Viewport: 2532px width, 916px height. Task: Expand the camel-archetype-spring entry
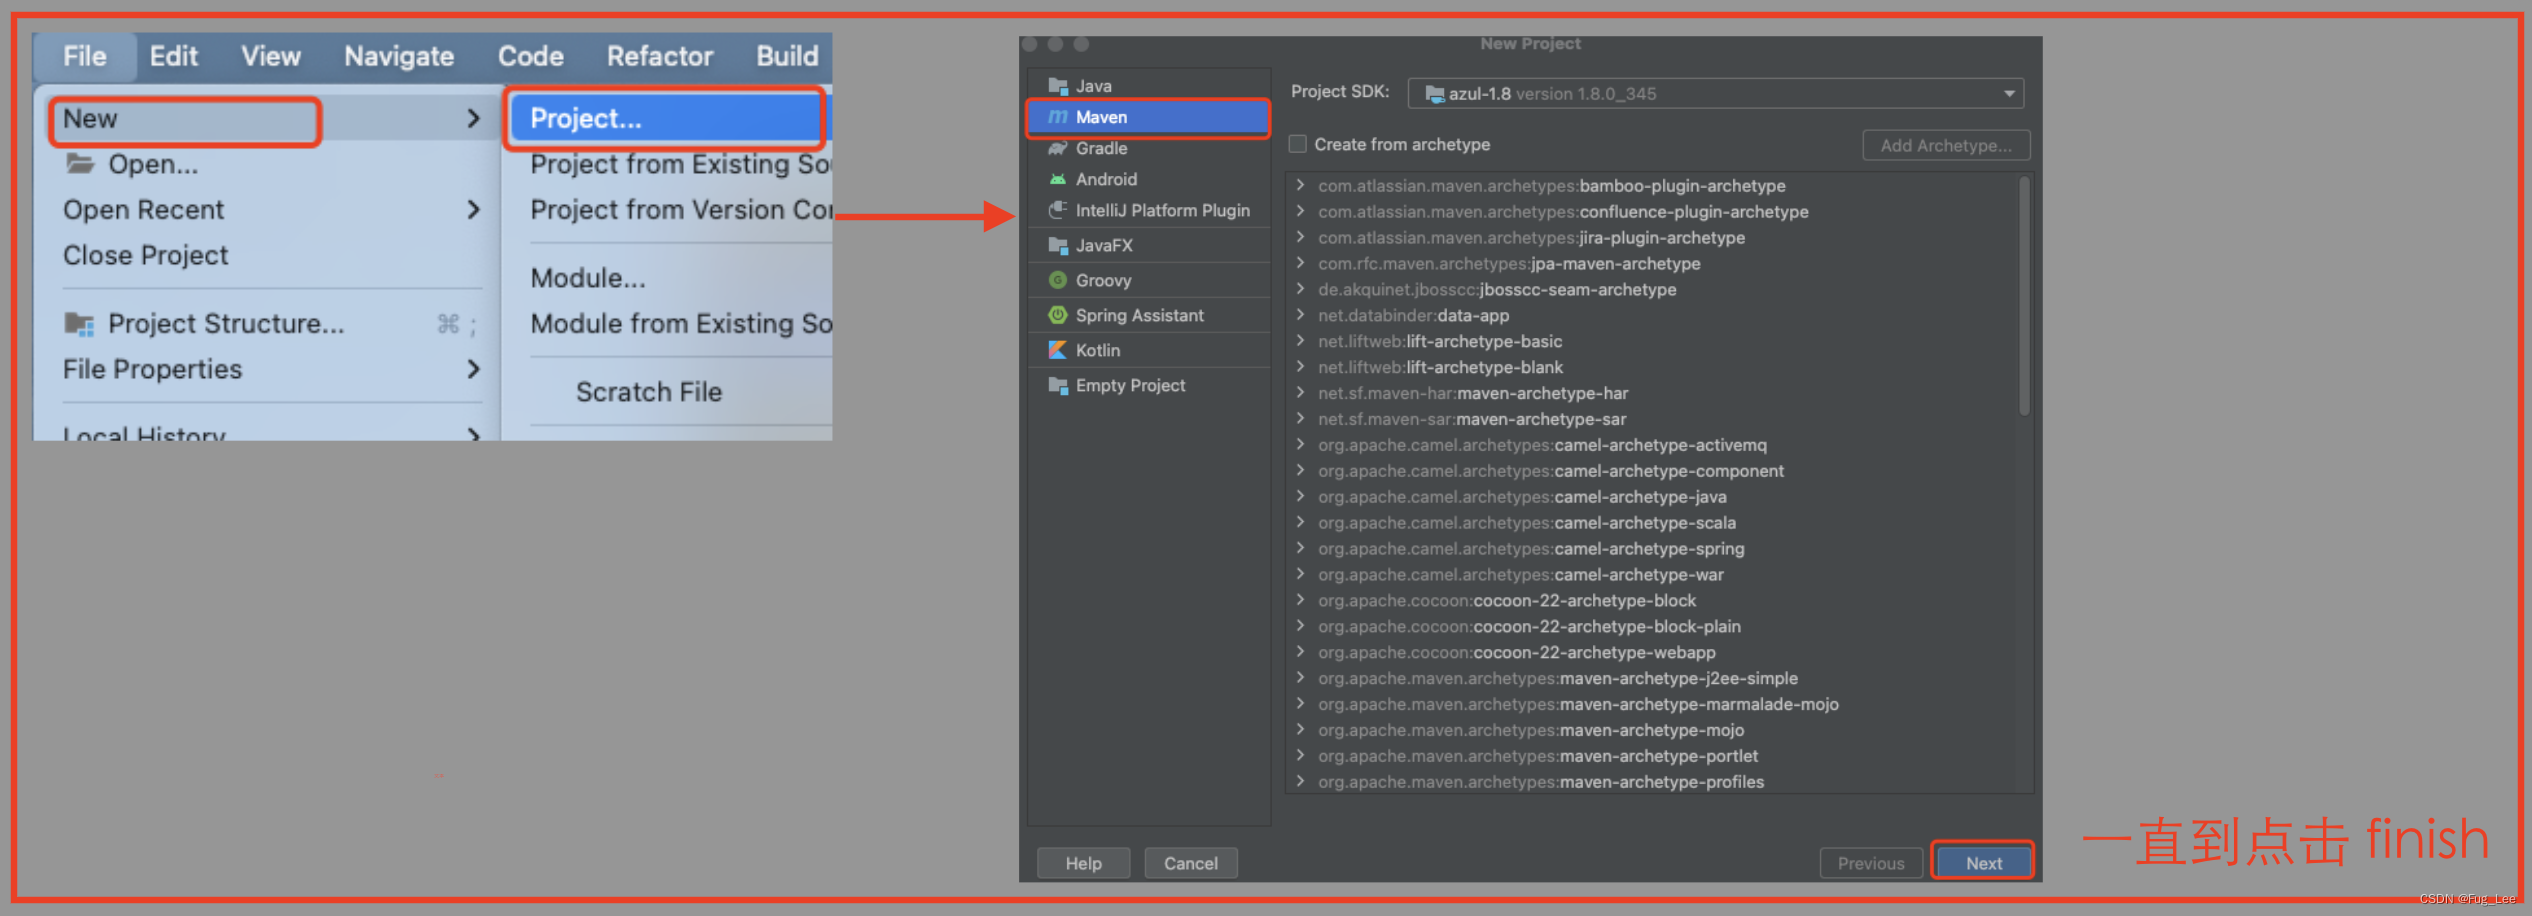(1300, 548)
